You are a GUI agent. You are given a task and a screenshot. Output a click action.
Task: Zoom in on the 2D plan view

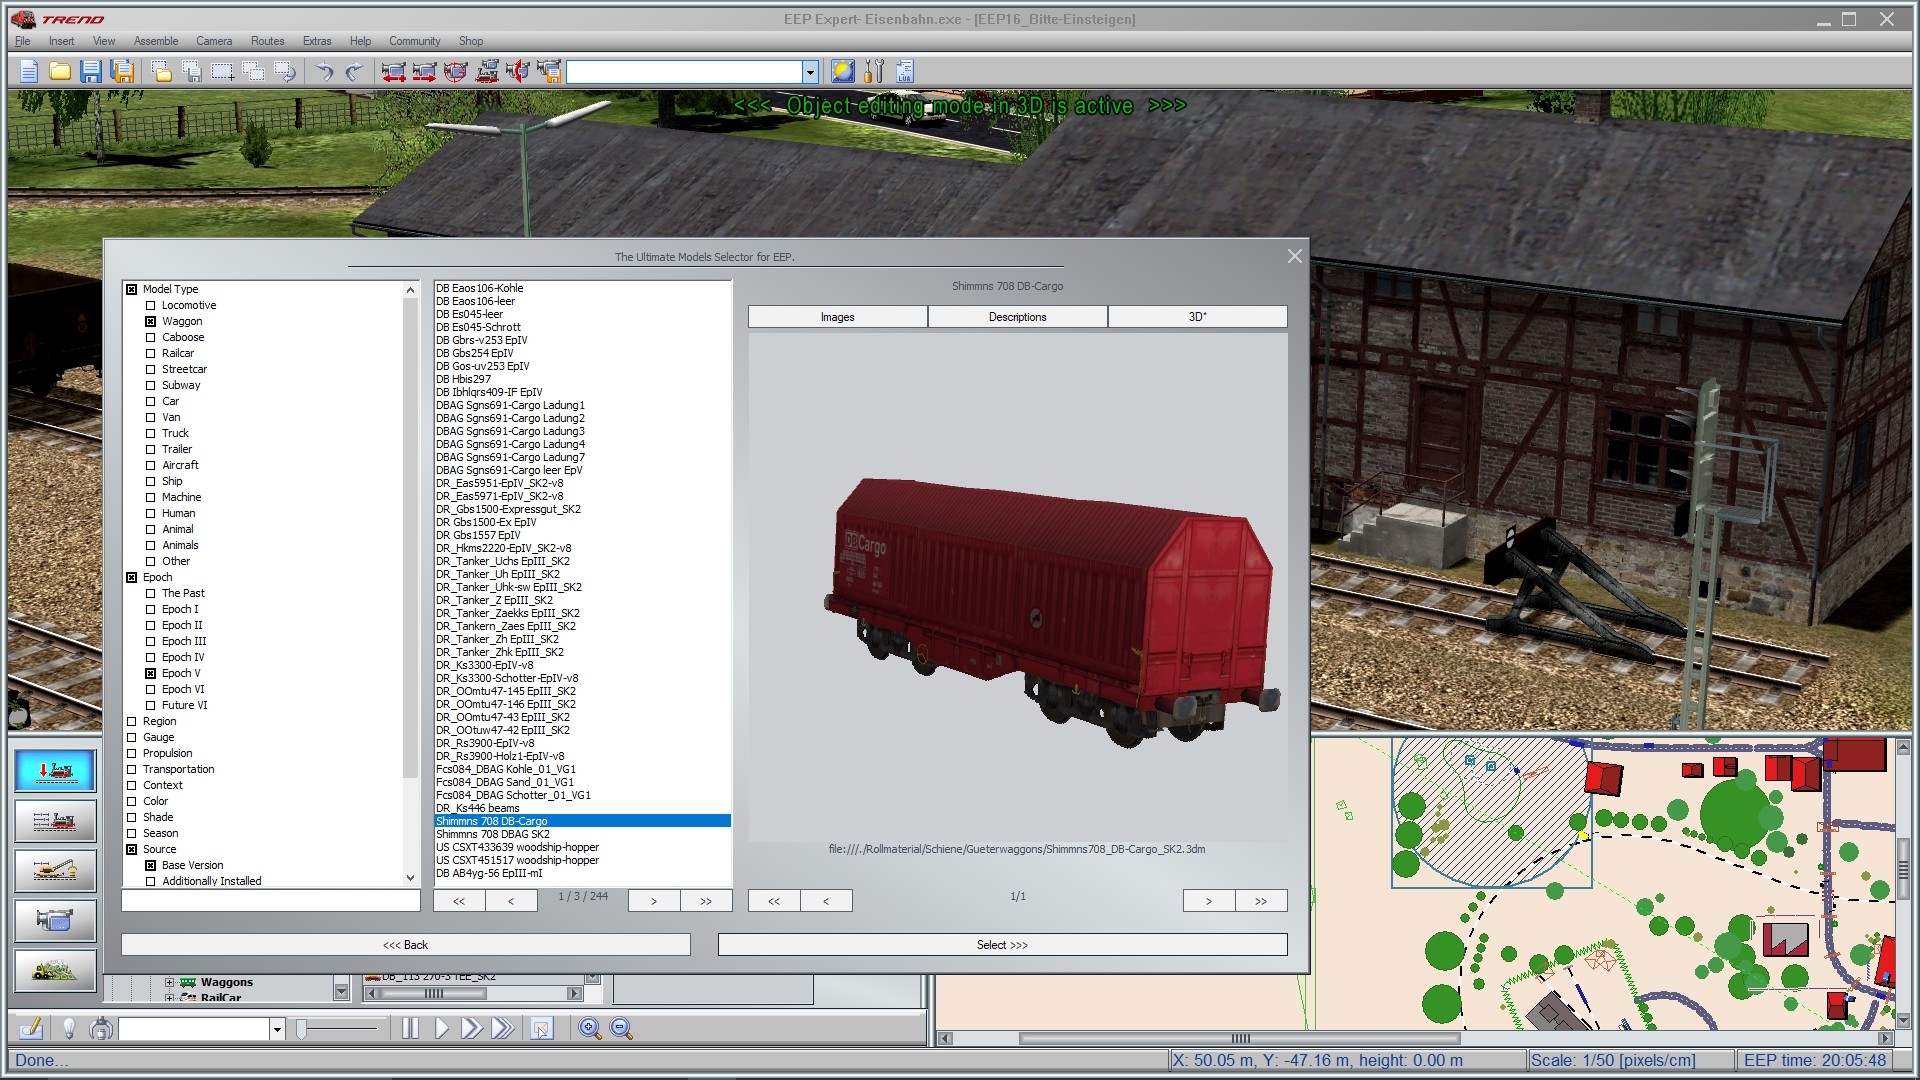click(590, 1027)
